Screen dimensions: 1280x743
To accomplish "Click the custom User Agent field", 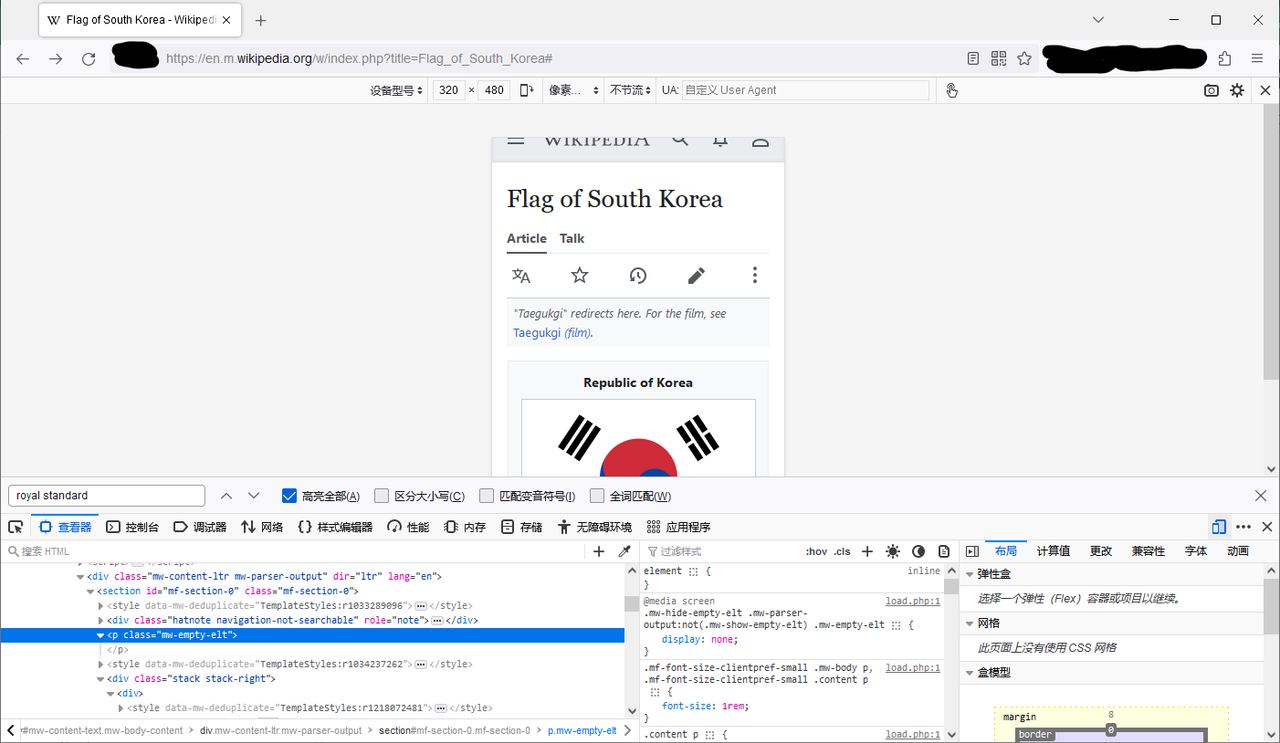I will 805,90.
